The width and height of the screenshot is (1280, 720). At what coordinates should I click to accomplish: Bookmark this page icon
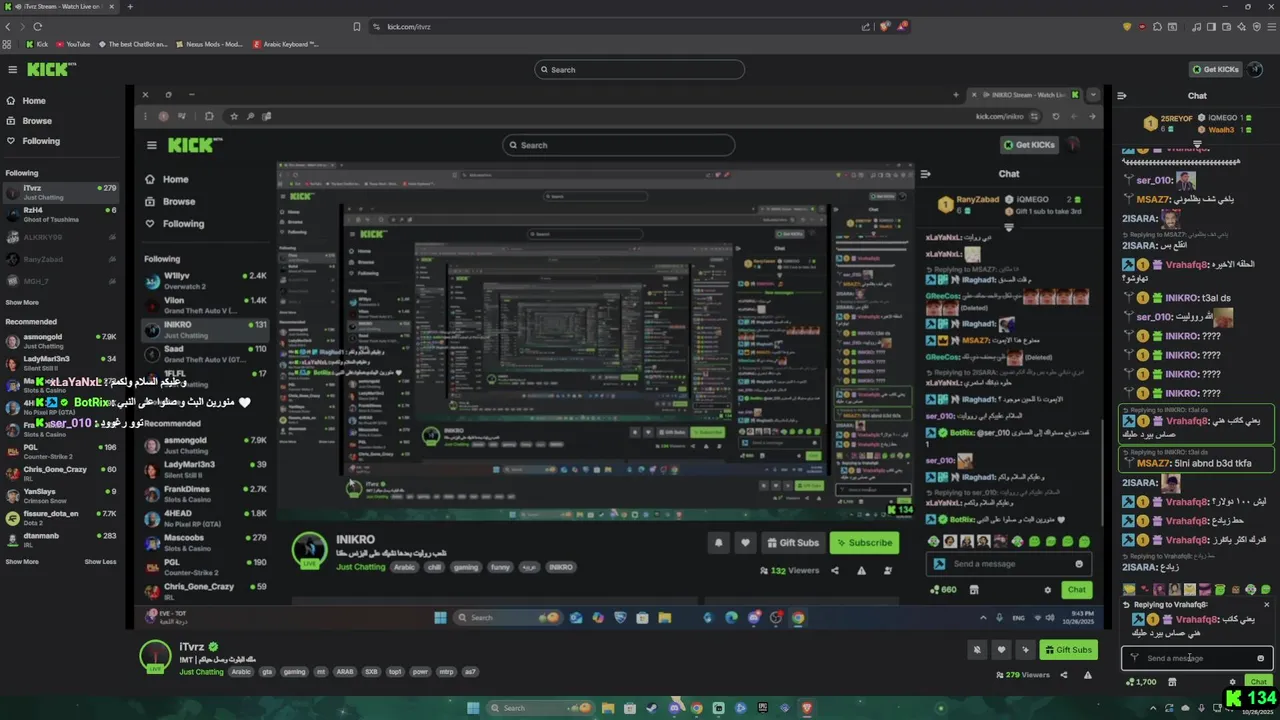click(357, 27)
